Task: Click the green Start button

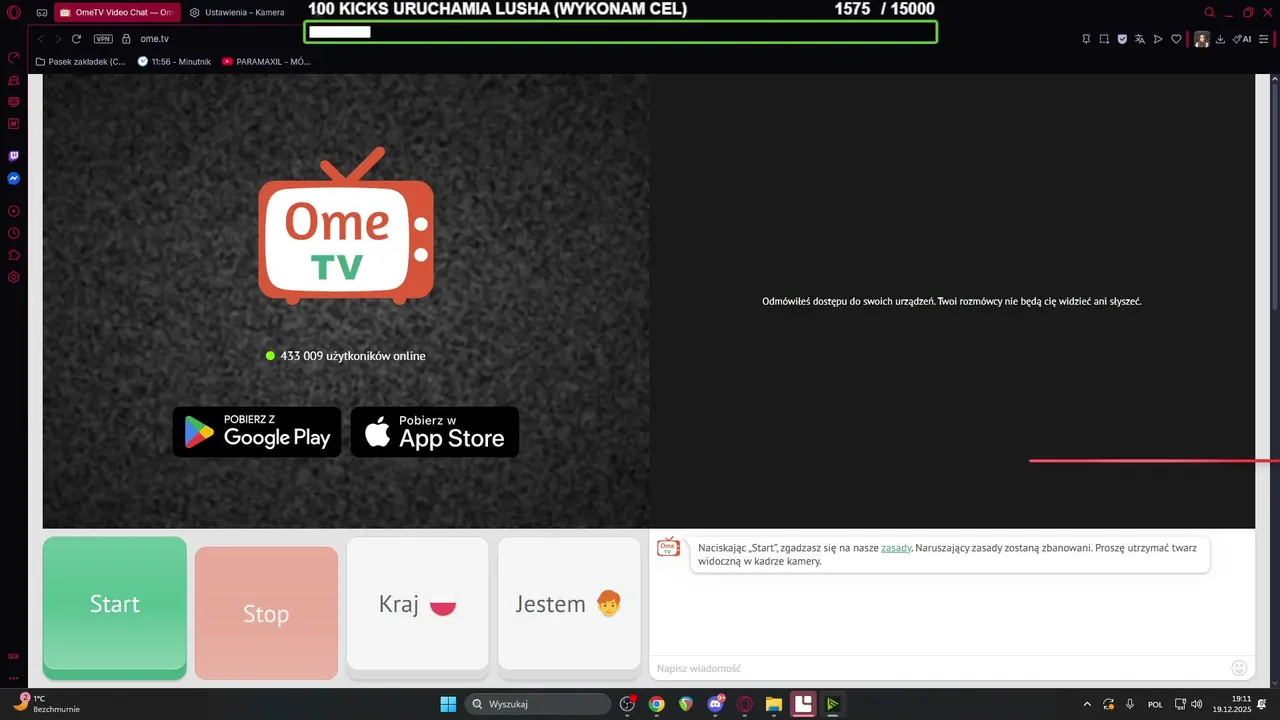Action: coord(115,608)
